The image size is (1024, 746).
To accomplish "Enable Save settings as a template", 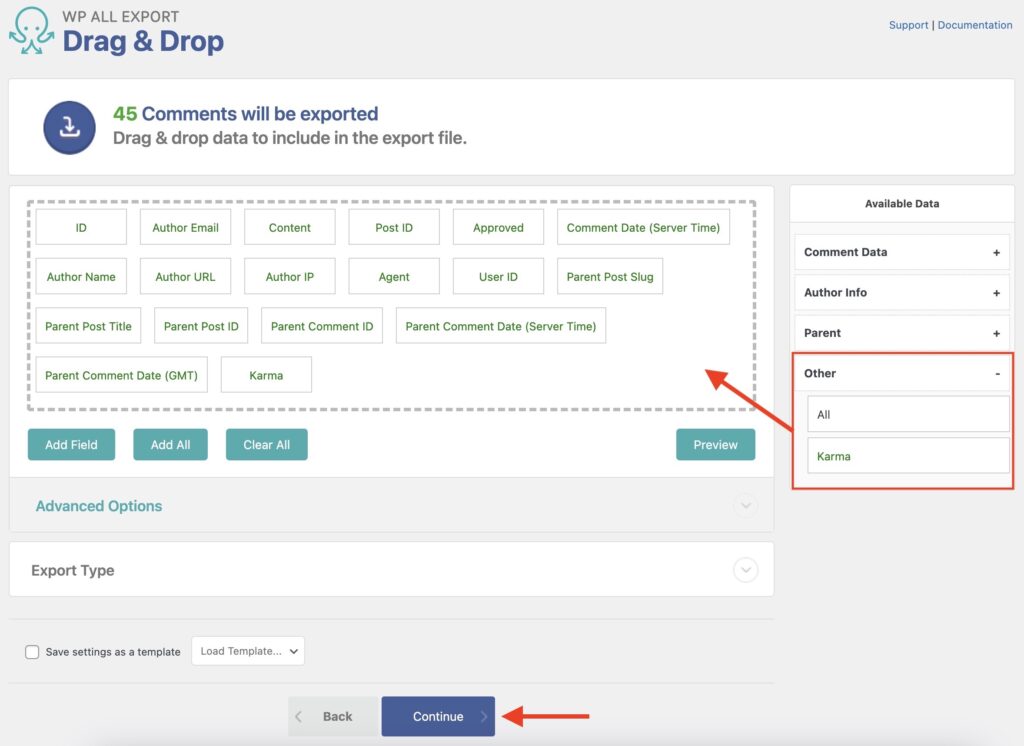I will click(31, 651).
